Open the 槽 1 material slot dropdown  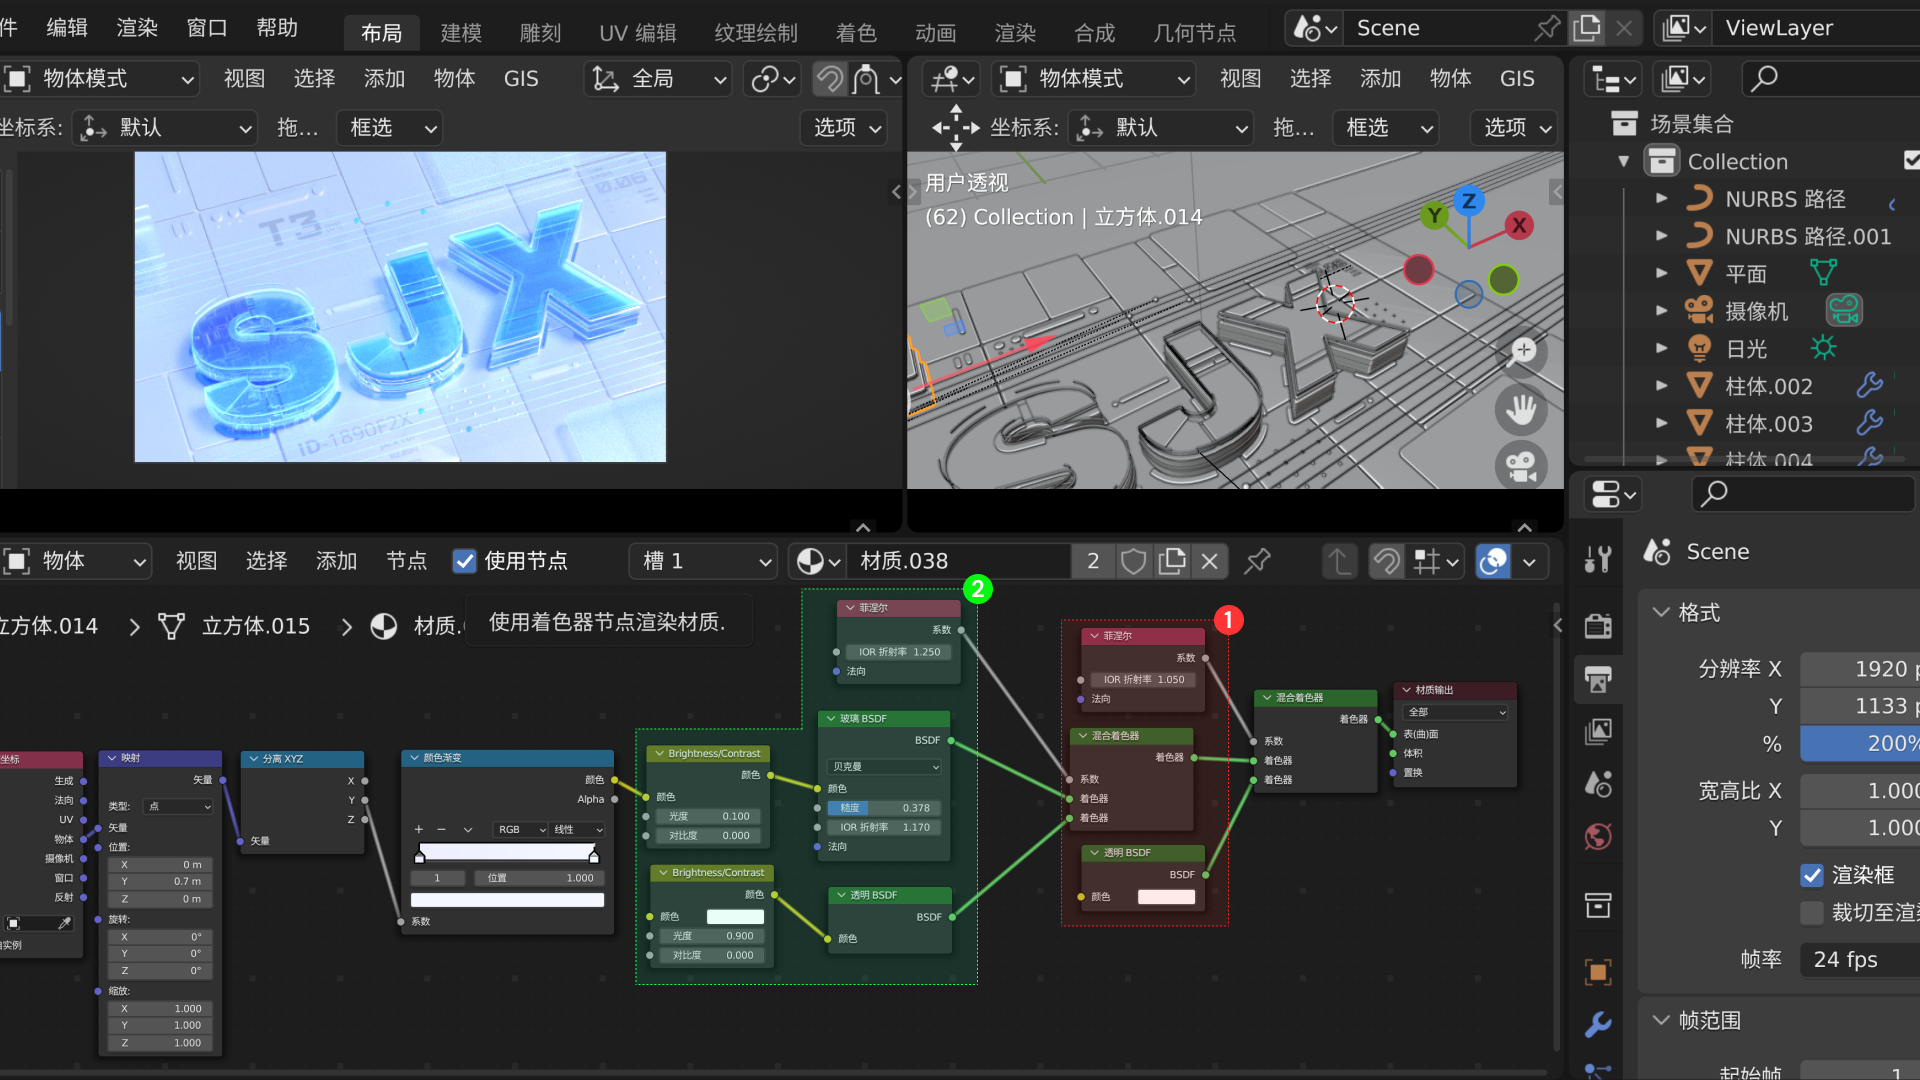click(703, 561)
